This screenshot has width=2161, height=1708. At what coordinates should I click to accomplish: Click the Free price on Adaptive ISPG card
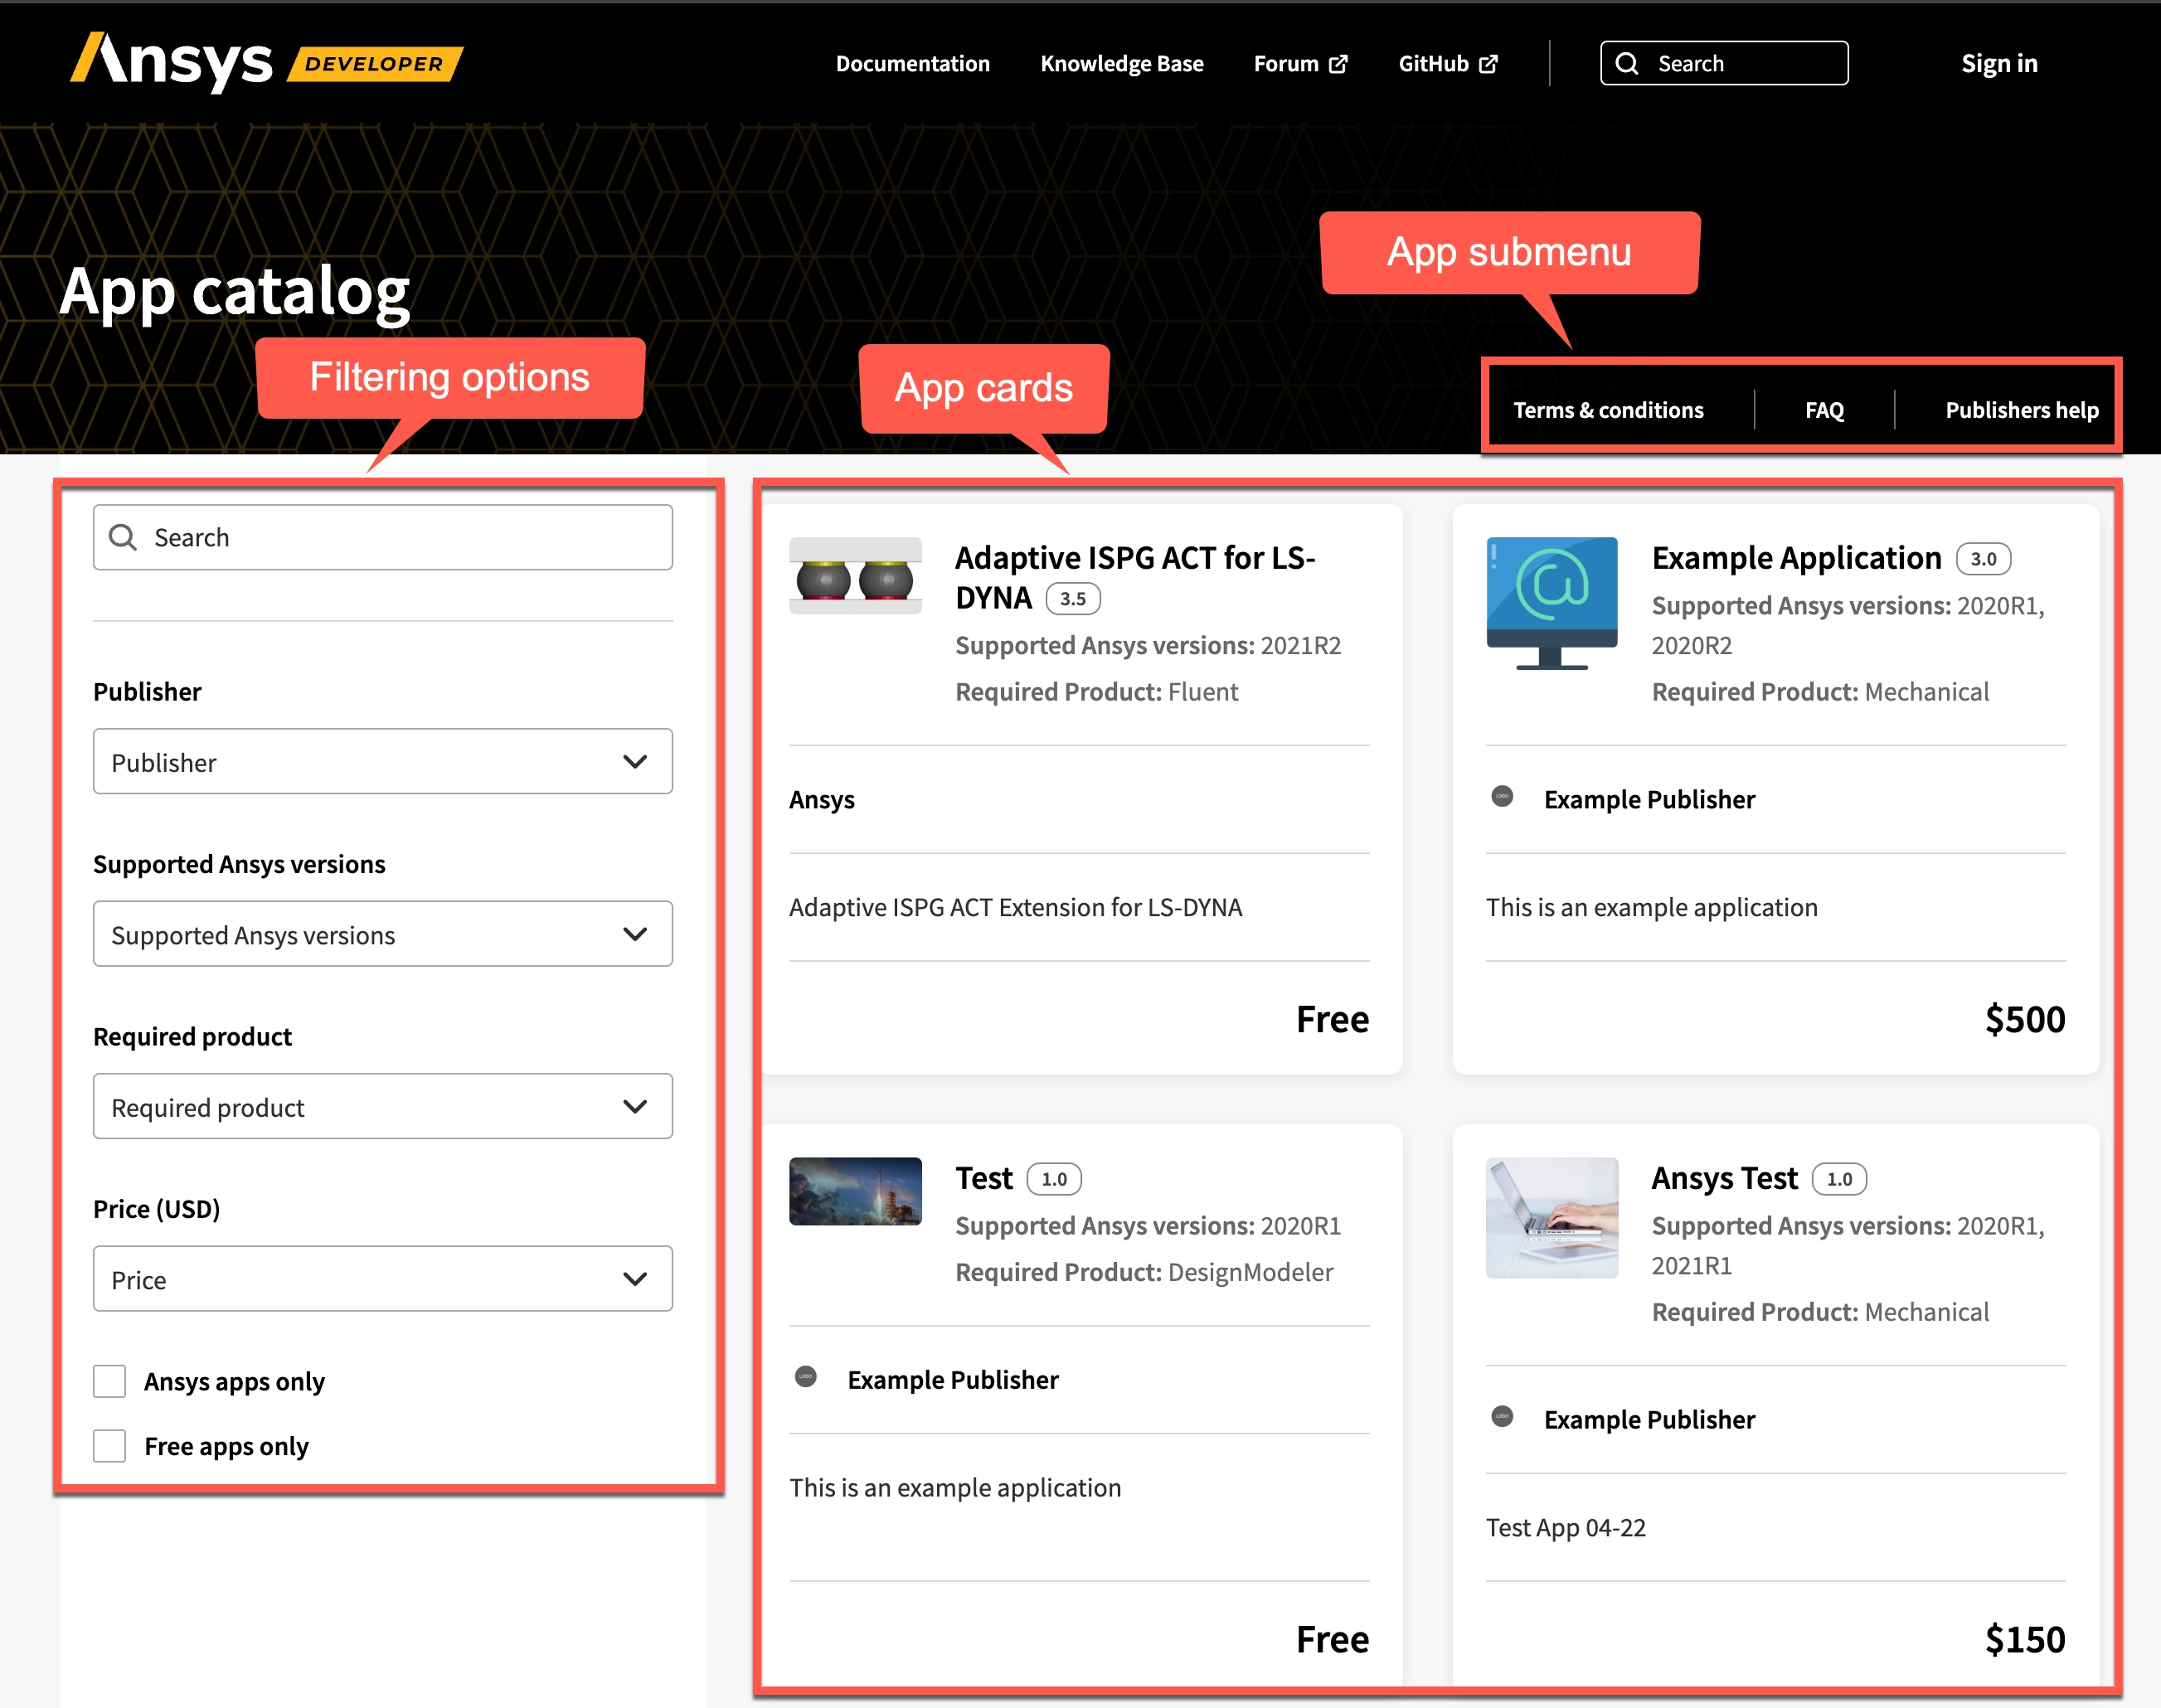pyautogui.click(x=1333, y=1019)
